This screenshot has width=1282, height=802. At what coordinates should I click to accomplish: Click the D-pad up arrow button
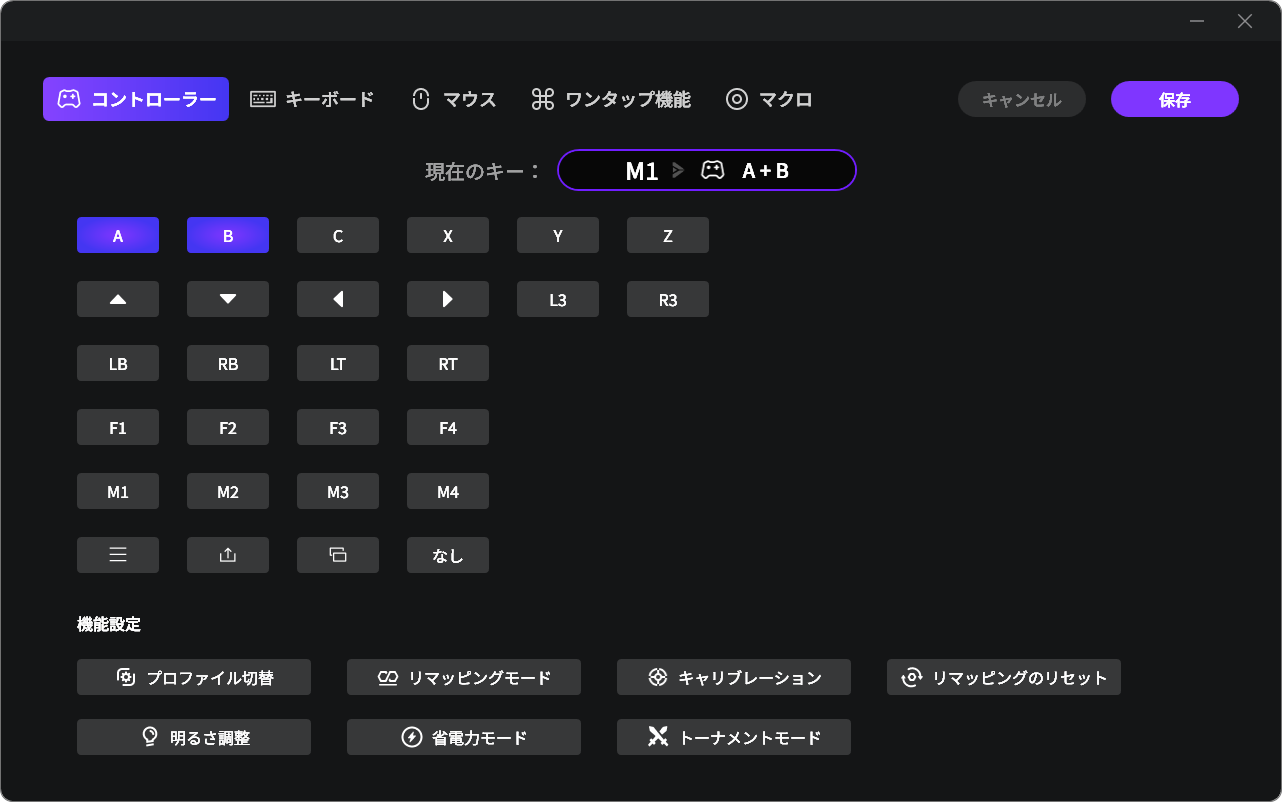(118, 299)
